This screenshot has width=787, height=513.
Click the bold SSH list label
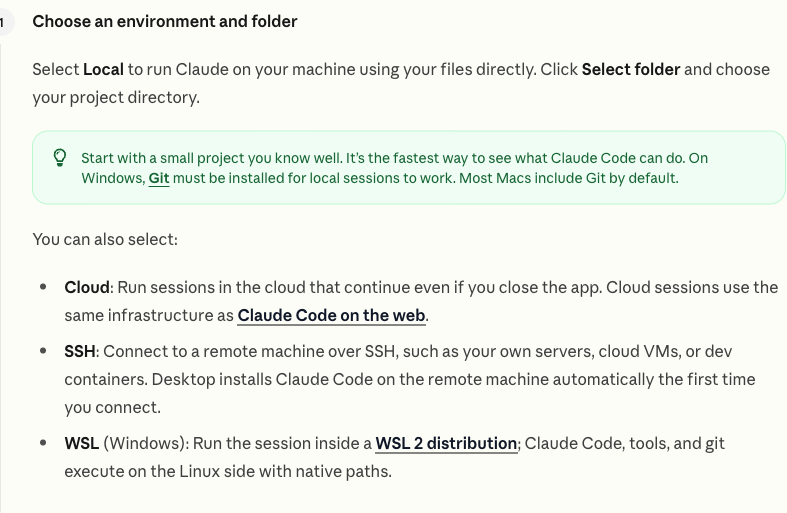[80, 351]
